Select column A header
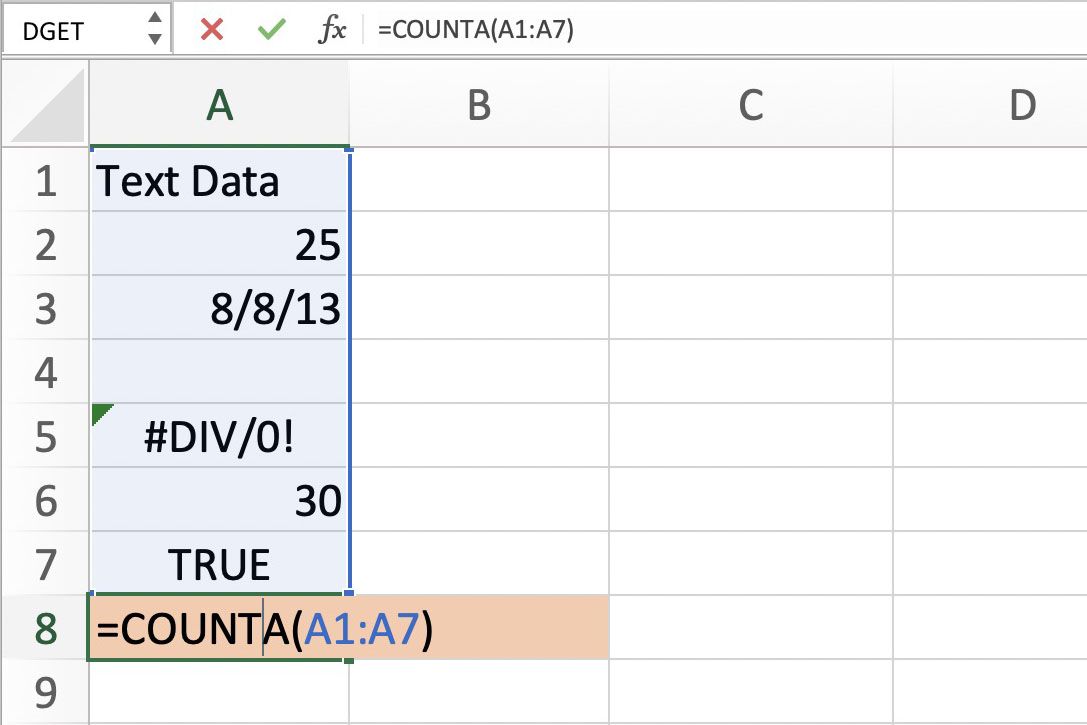 coord(219,105)
